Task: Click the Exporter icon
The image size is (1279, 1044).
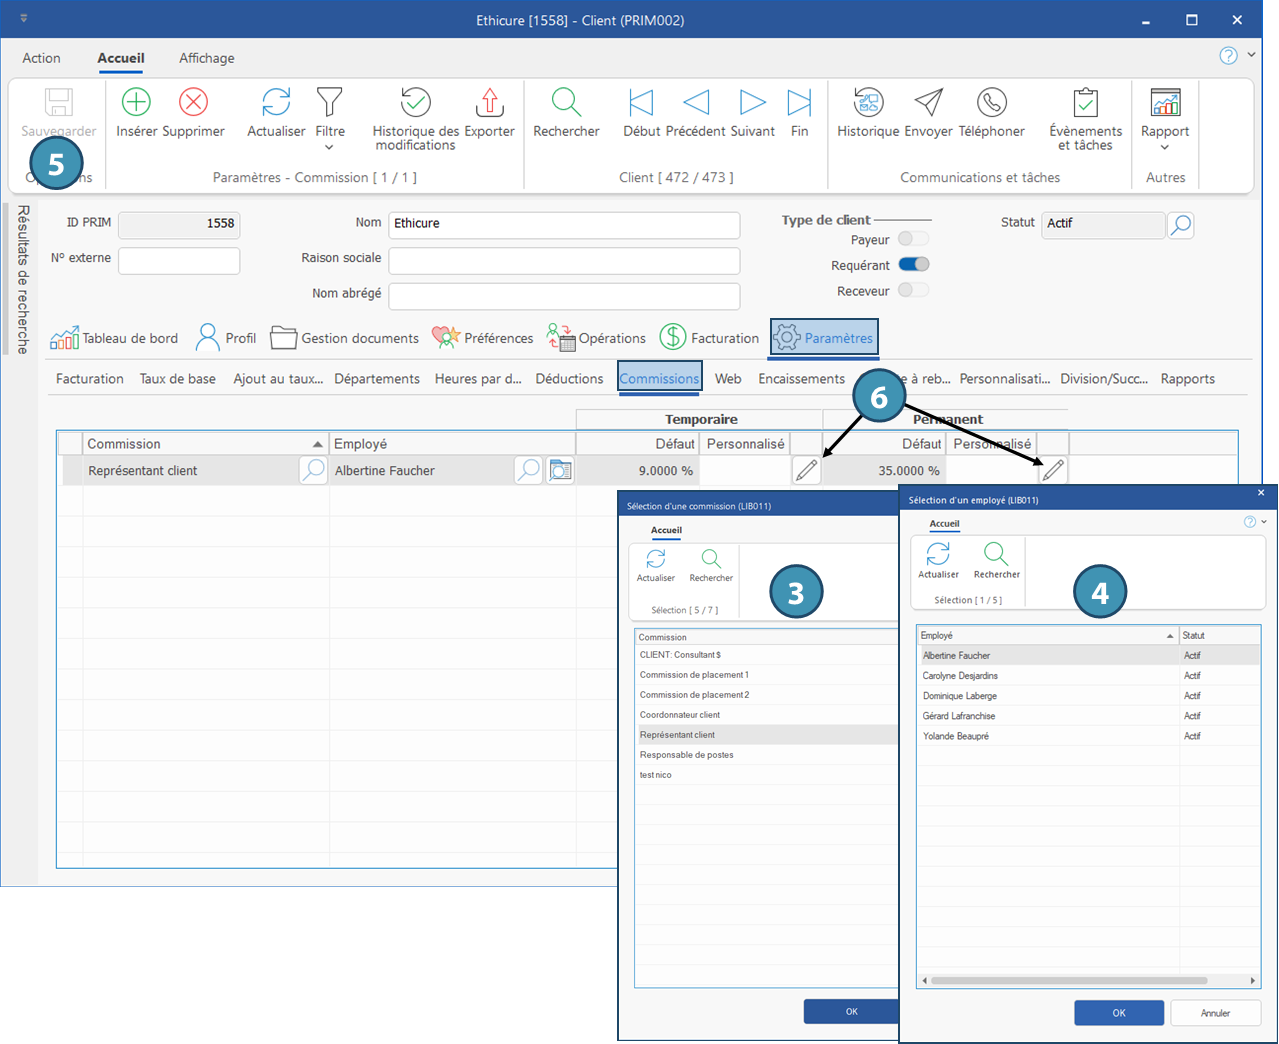Action: [489, 103]
